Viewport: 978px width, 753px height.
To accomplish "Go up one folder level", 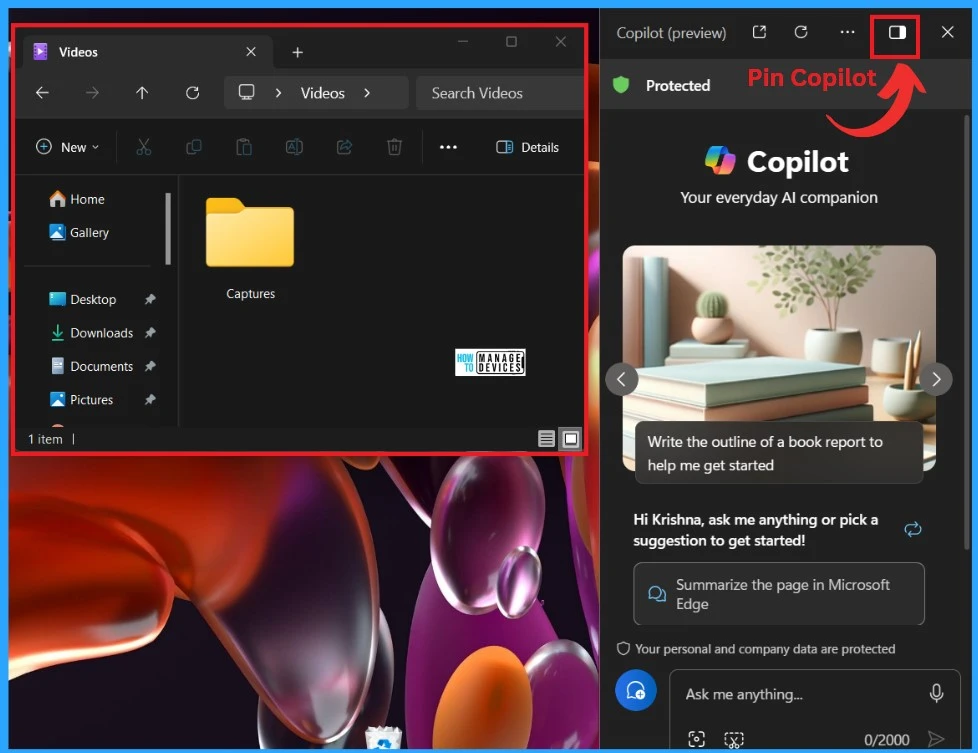I will tap(142, 93).
